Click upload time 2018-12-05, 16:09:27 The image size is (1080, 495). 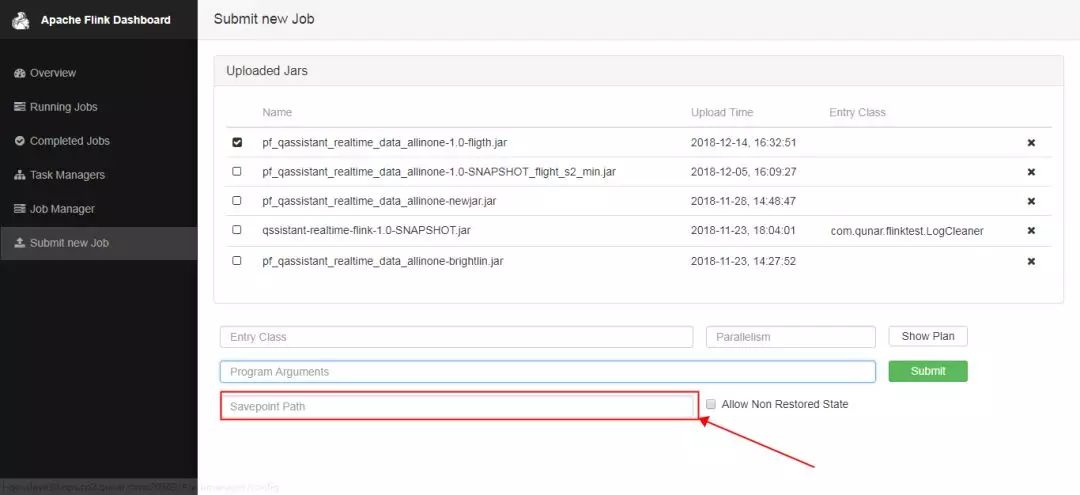coord(743,171)
